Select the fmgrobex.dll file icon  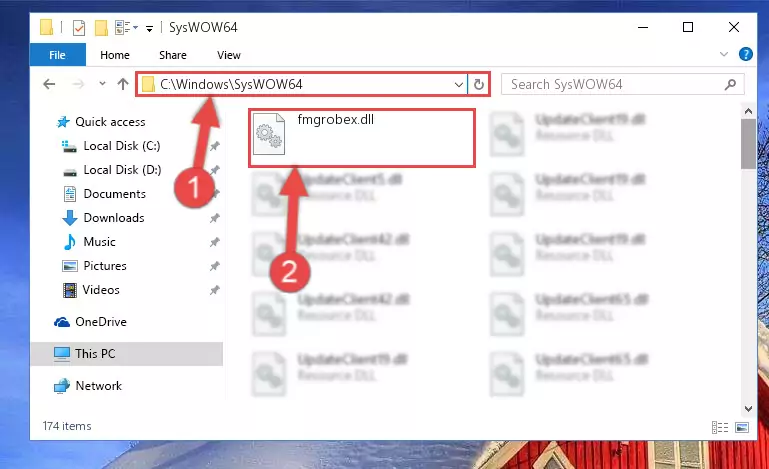[x=269, y=133]
